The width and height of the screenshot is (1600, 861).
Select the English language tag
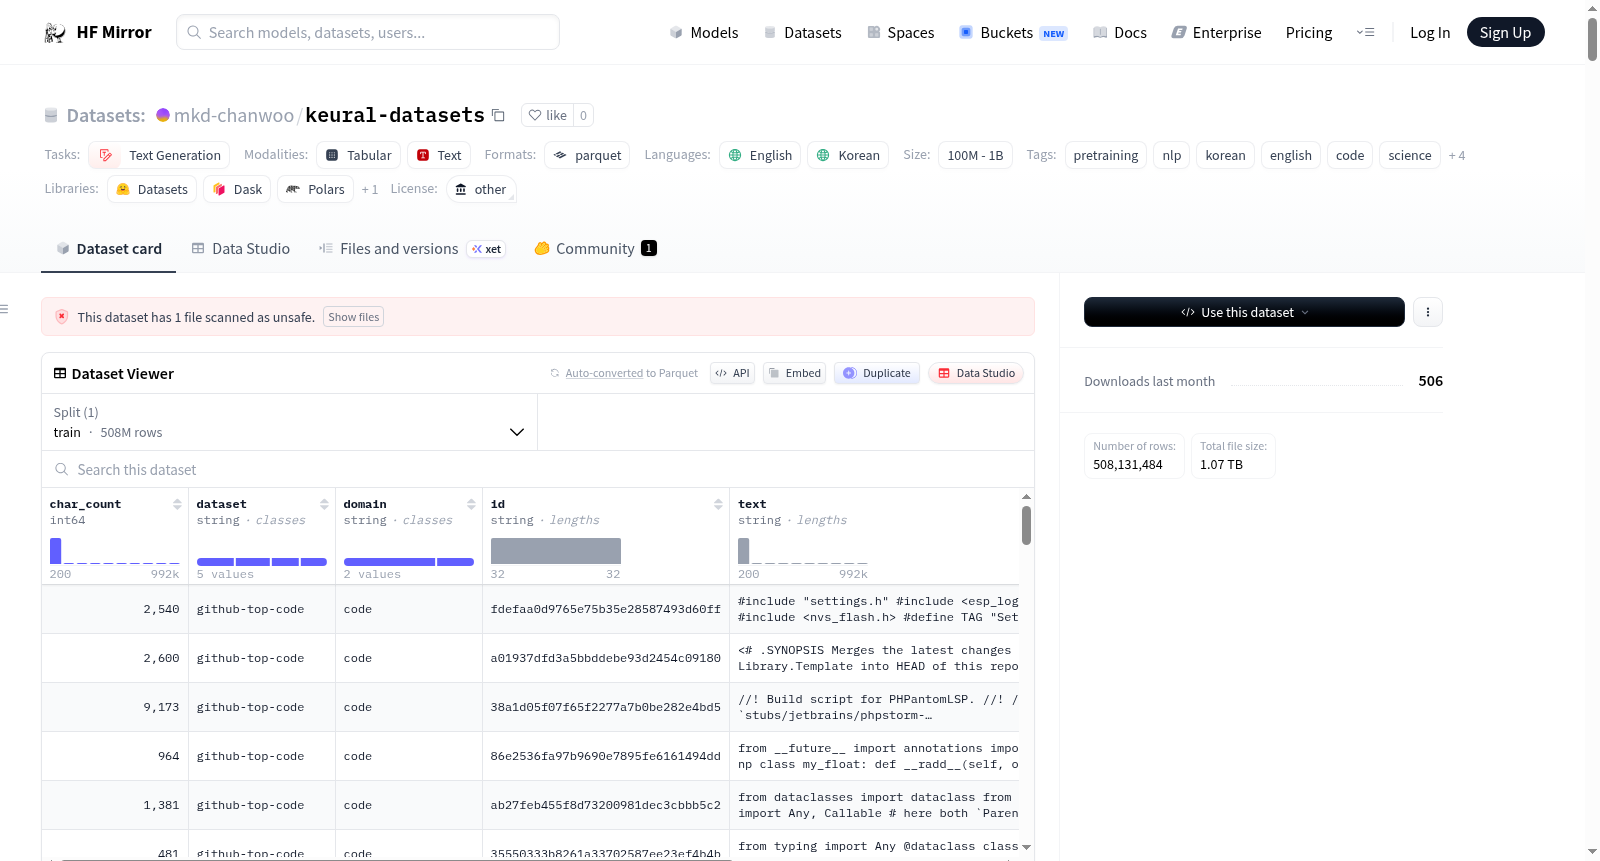[x=760, y=155]
